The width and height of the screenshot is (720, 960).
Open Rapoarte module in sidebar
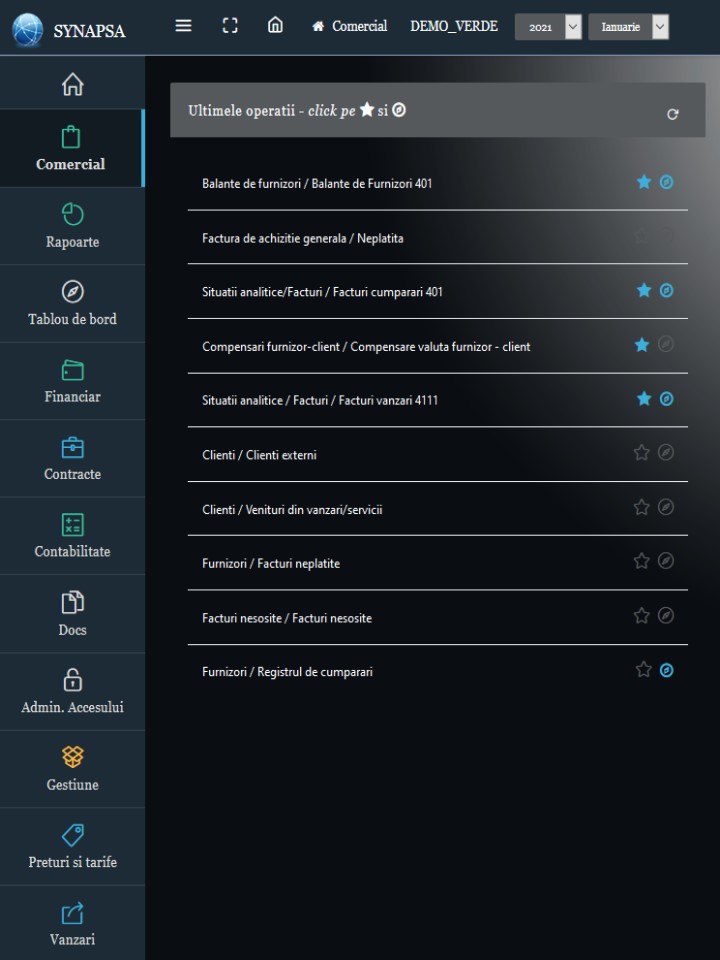(72, 226)
